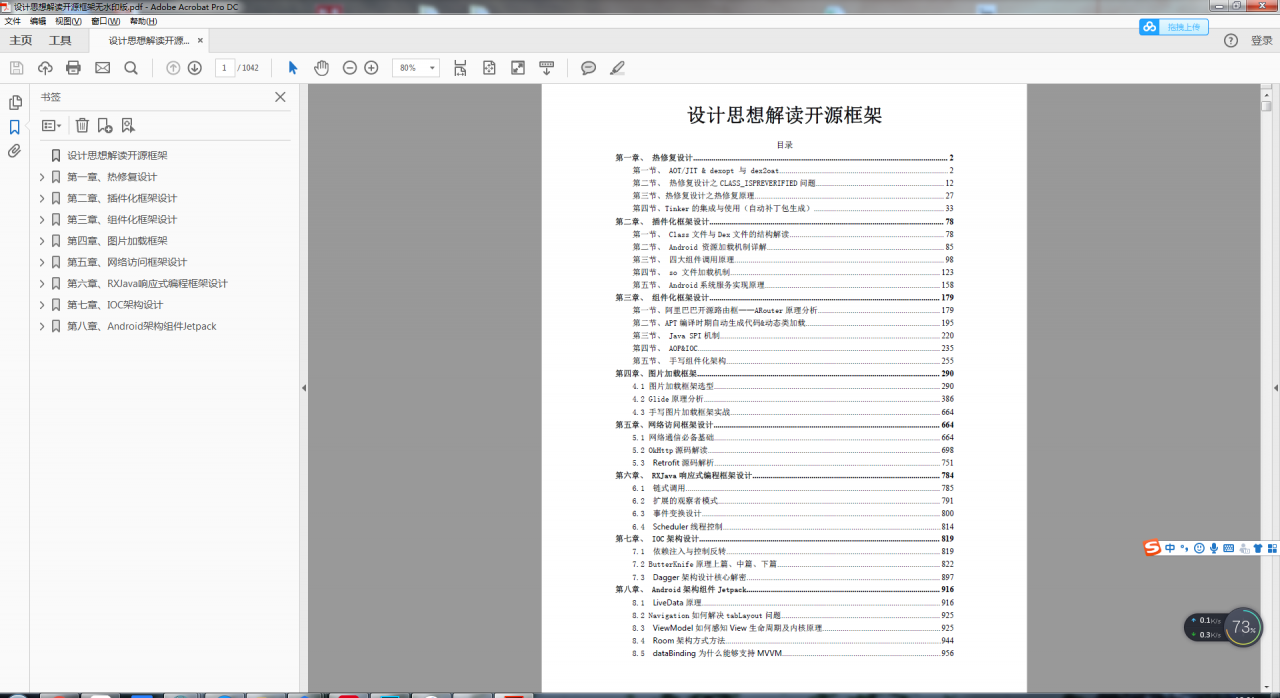Delete the selected bookmark with the trash icon
Image resolution: width=1280 pixels, height=698 pixels.
(x=82, y=125)
